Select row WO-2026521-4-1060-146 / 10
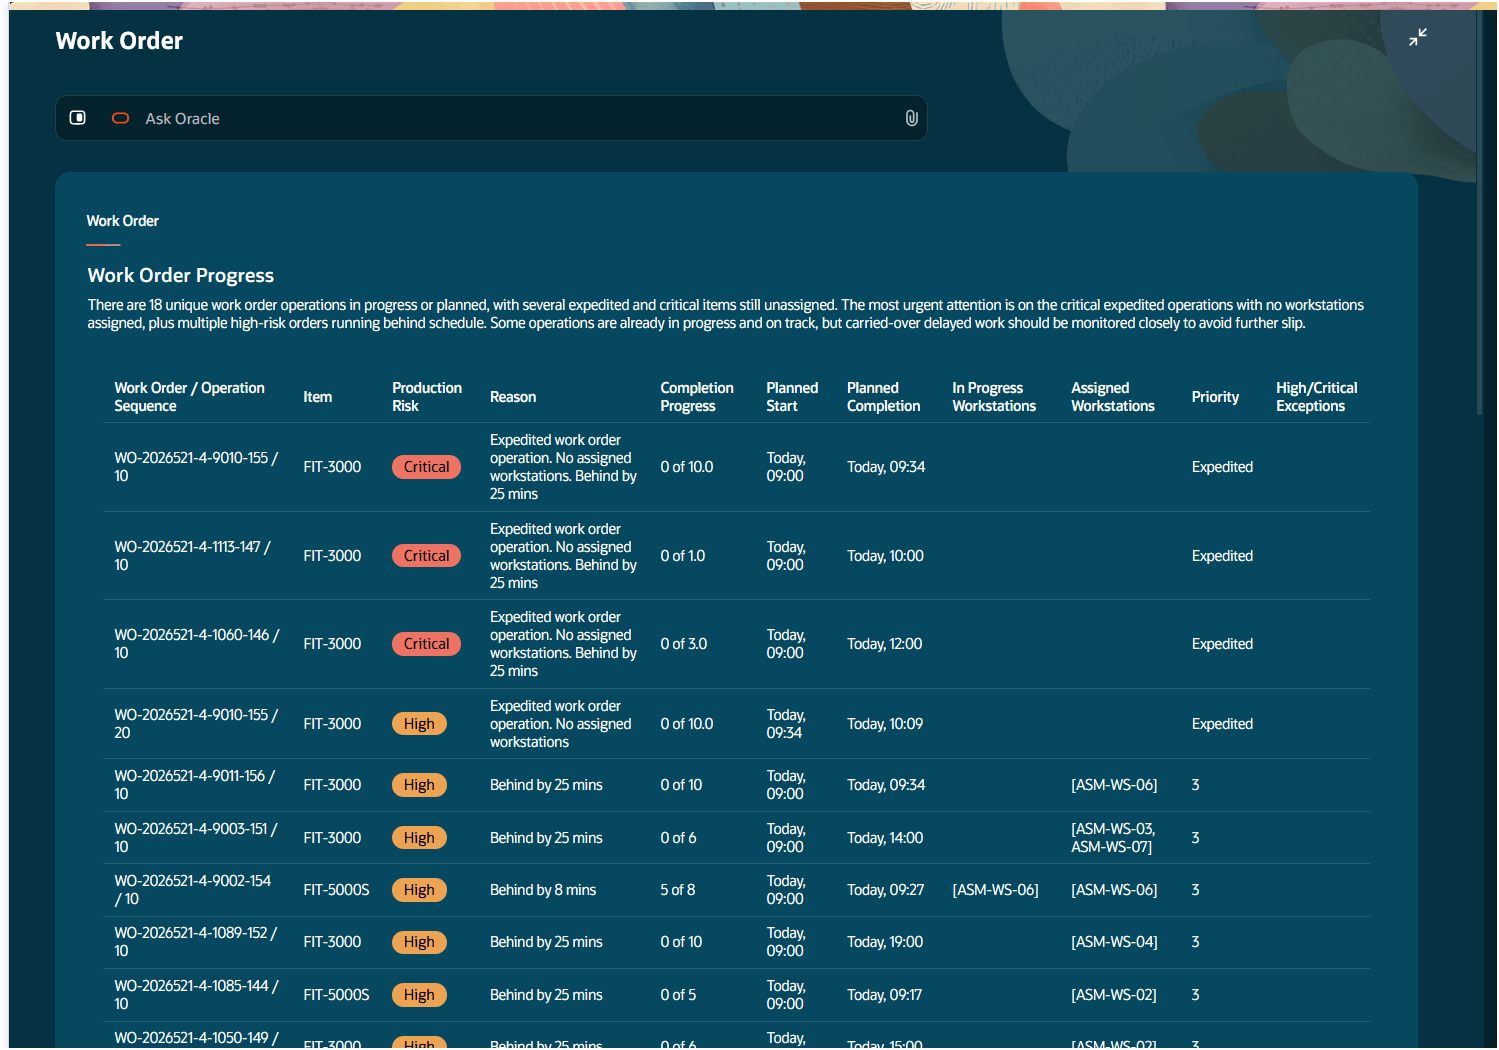The width and height of the screenshot is (1499, 1050). point(736,644)
